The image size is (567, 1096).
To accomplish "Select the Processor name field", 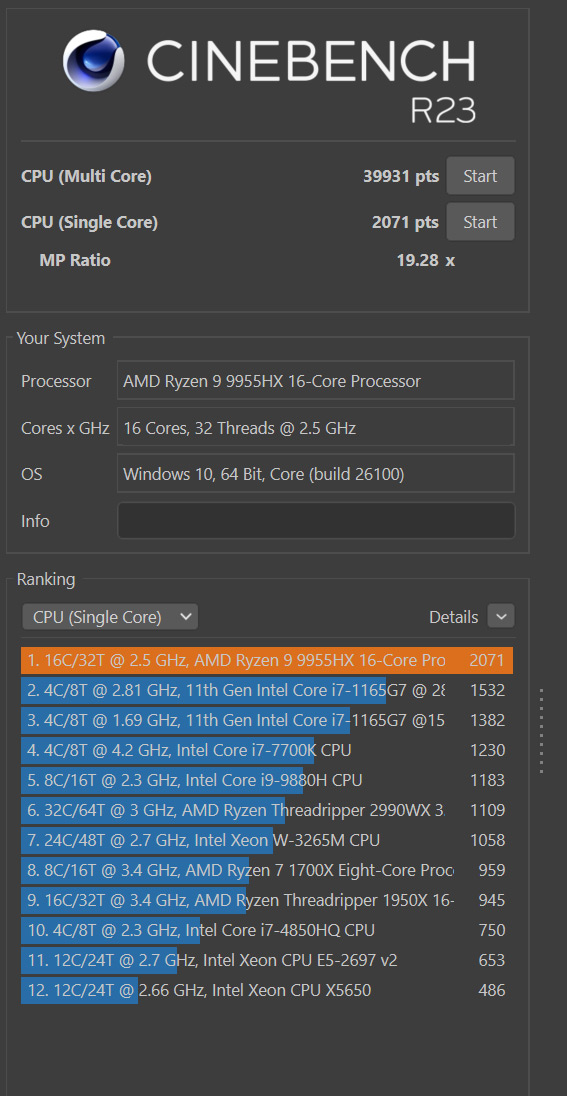I will 316,381.
